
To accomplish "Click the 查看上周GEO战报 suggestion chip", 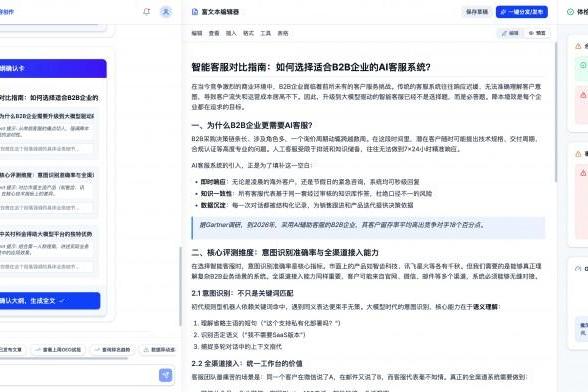I will click(58, 350).
